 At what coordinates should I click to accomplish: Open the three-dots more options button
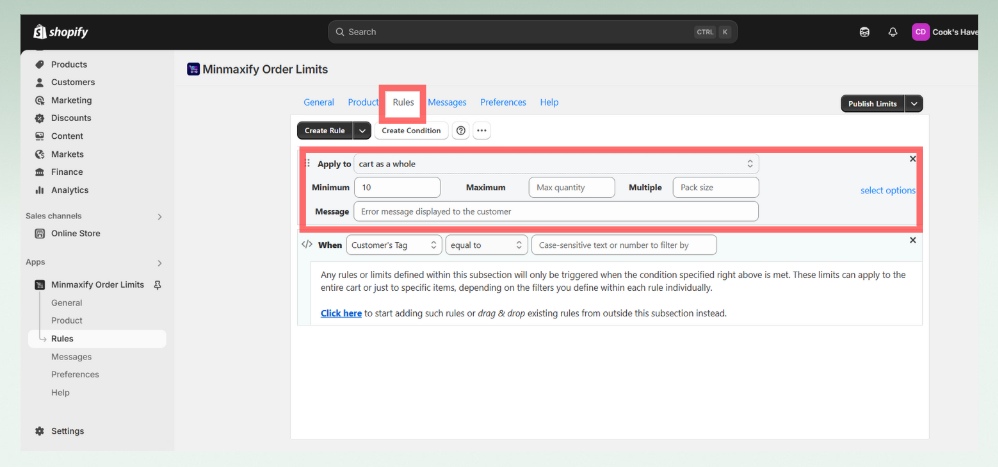coord(482,130)
